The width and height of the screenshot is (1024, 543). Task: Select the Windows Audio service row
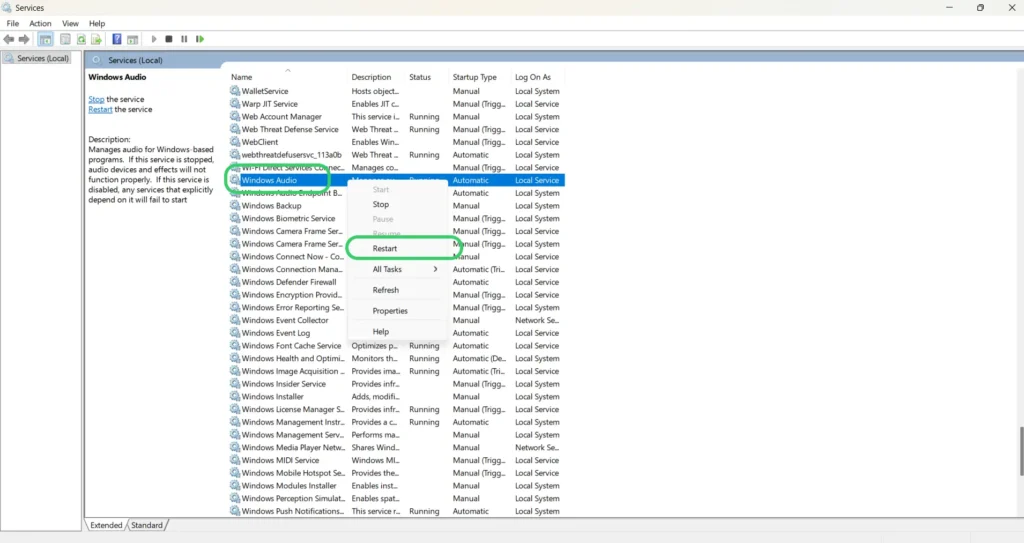pyautogui.click(x=396, y=180)
